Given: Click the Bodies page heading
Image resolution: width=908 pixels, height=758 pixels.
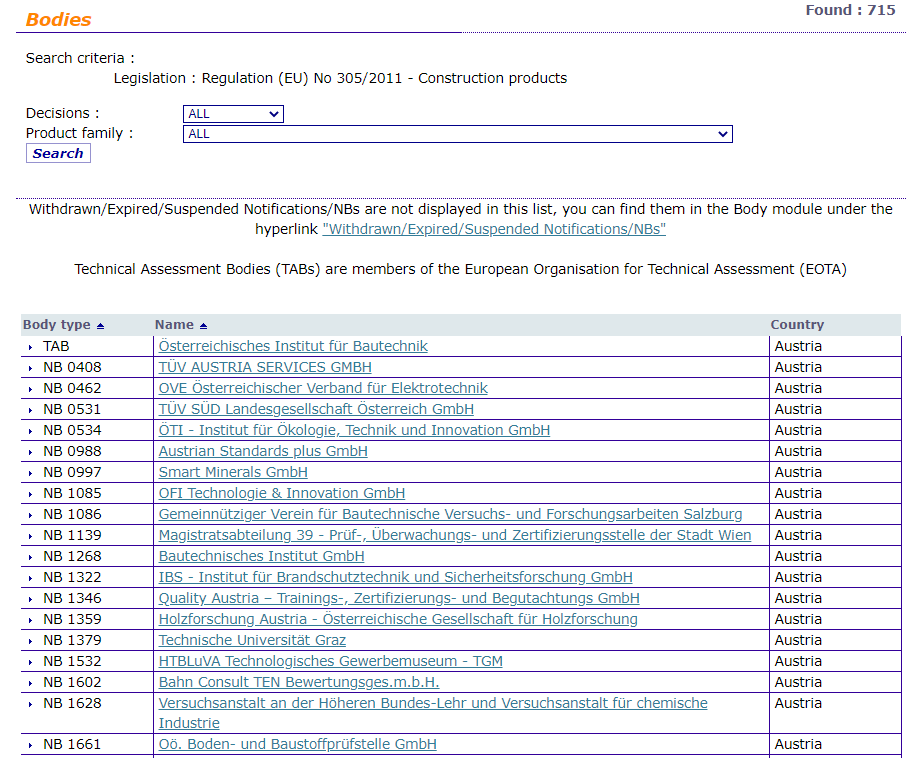Looking at the screenshot, I should coord(58,20).
